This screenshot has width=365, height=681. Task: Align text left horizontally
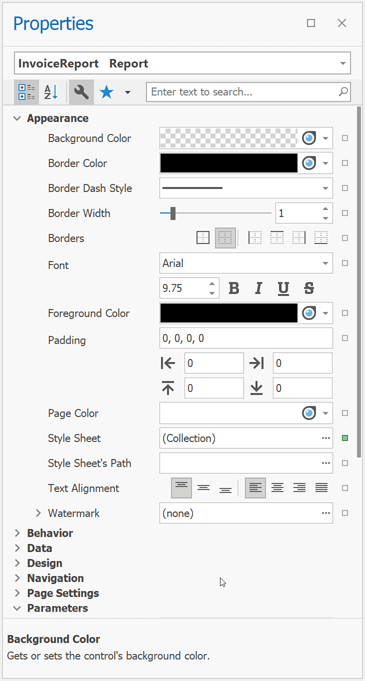coord(256,488)
